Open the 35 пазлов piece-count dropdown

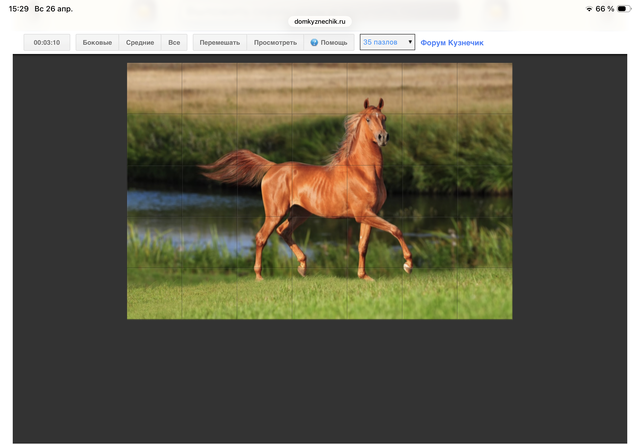coord(386,43)
